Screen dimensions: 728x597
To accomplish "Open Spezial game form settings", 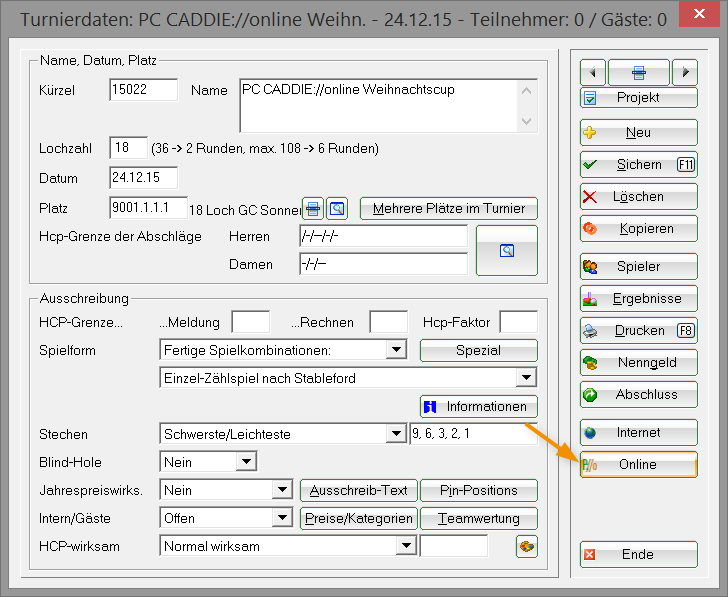I will click(478, 350).
